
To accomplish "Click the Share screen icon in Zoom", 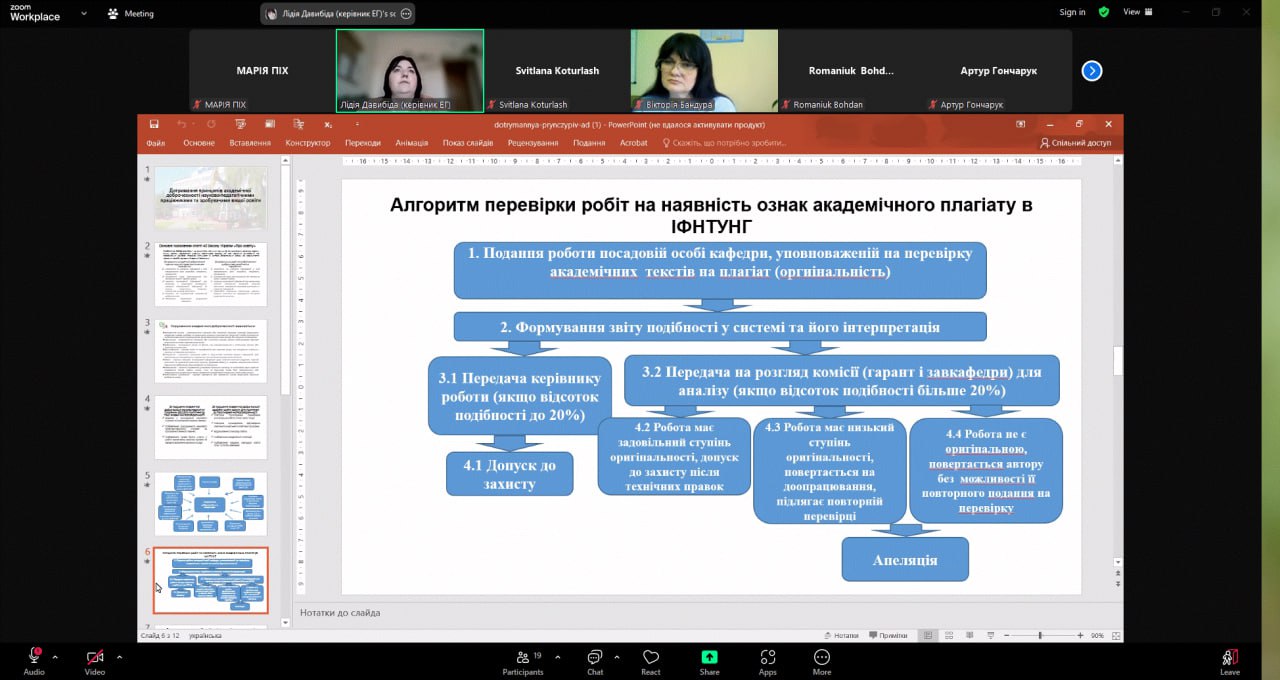I will coord(709,657).
